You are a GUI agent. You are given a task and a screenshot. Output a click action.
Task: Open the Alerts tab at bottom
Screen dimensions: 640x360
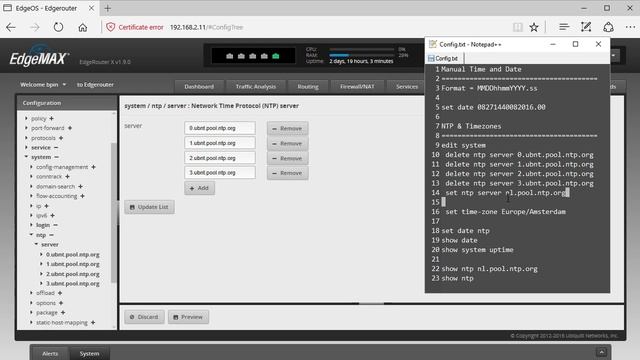[50, 353]
